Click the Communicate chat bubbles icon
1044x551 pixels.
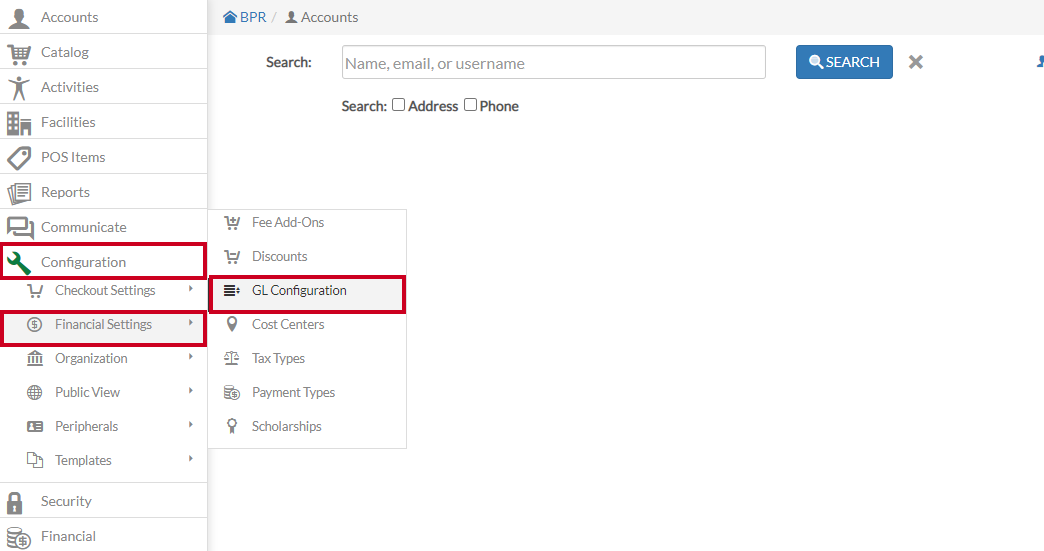(x=20, y=228)
